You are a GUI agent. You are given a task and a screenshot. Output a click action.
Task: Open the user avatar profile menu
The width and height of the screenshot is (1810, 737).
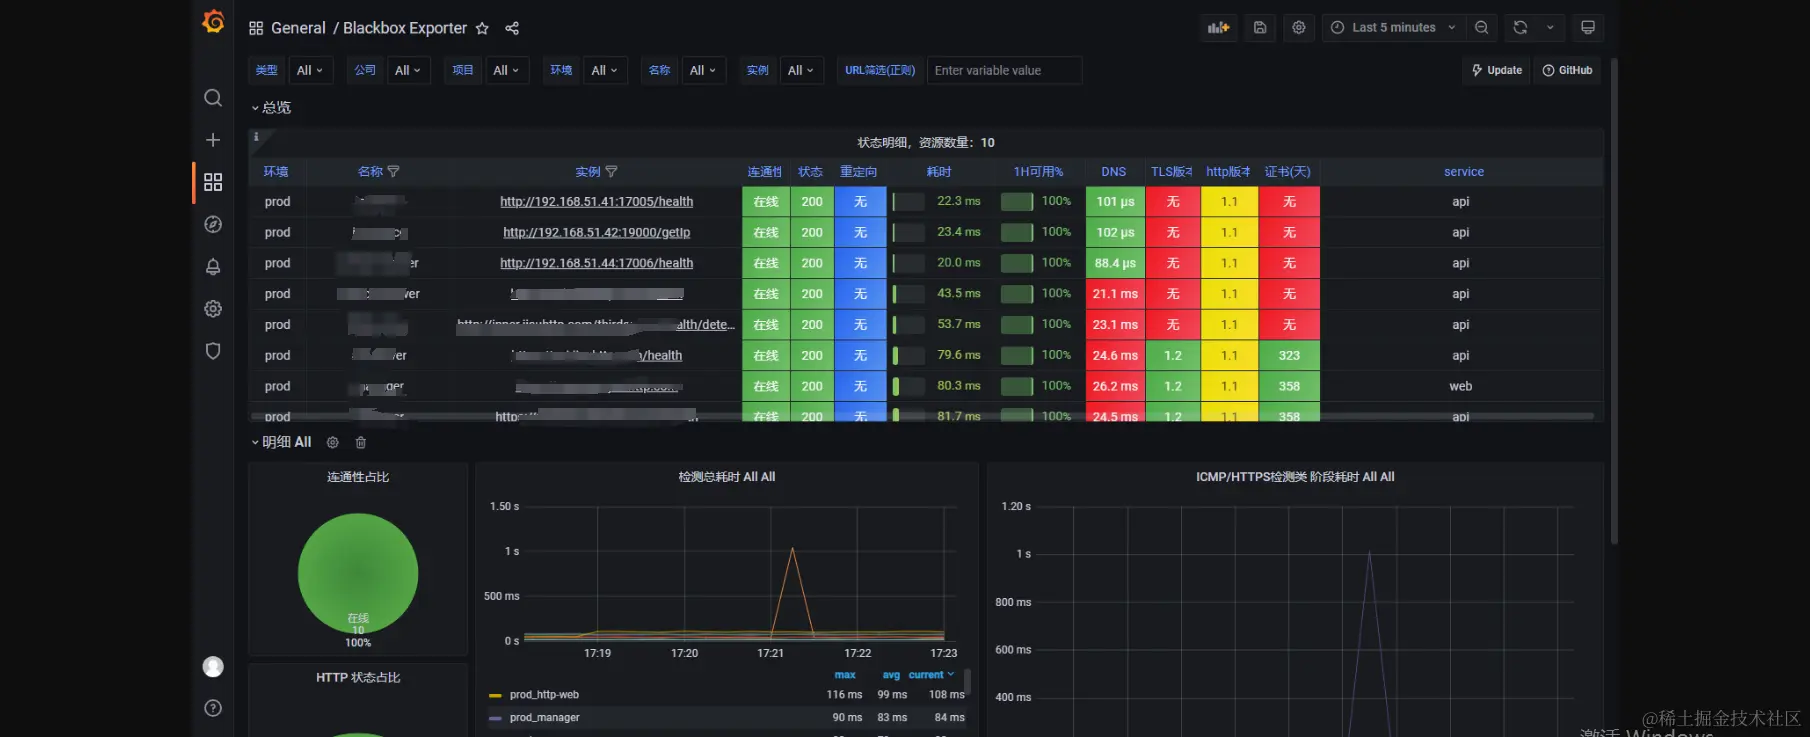213,667
